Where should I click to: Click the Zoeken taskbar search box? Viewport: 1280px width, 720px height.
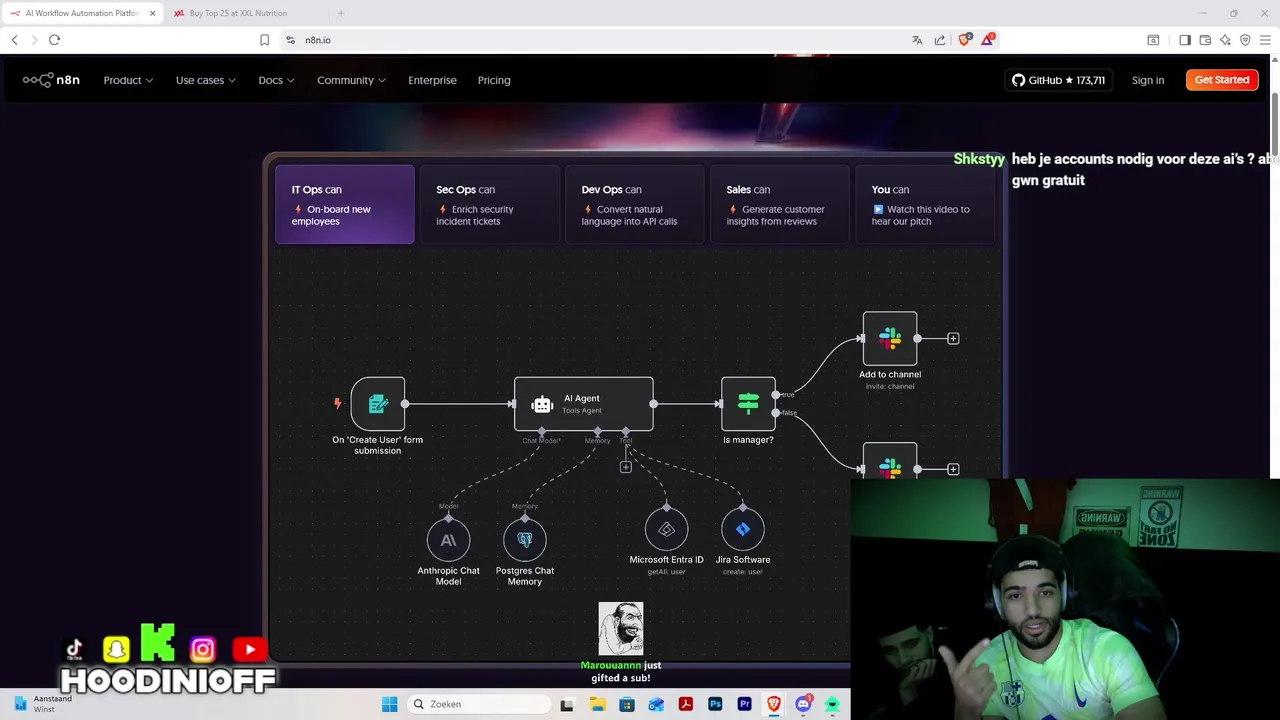tap(481, 704)
